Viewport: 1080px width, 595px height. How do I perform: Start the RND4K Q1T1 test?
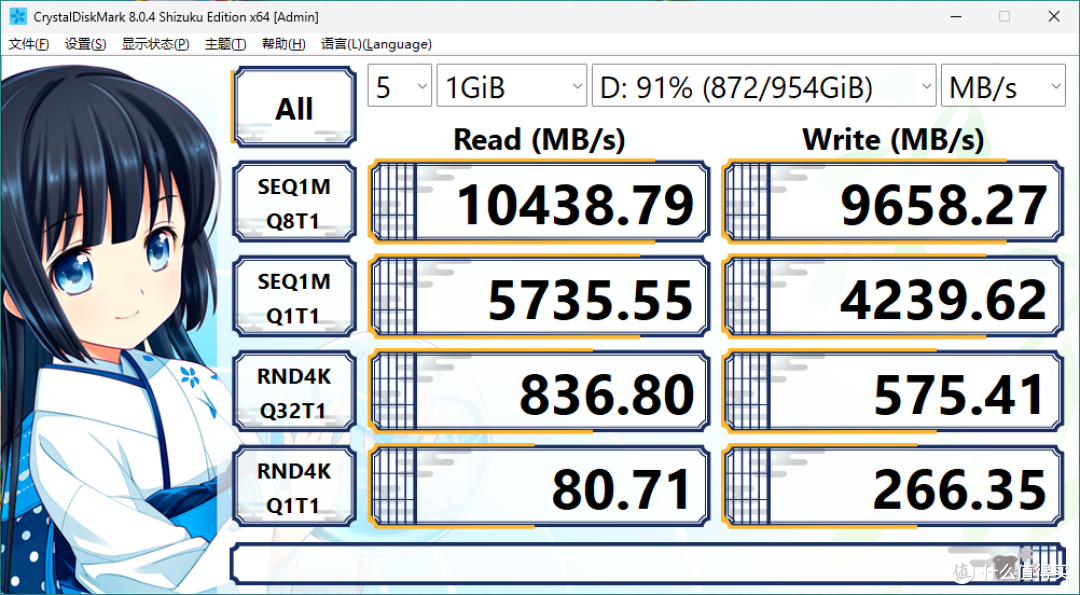tap(294, 487)
